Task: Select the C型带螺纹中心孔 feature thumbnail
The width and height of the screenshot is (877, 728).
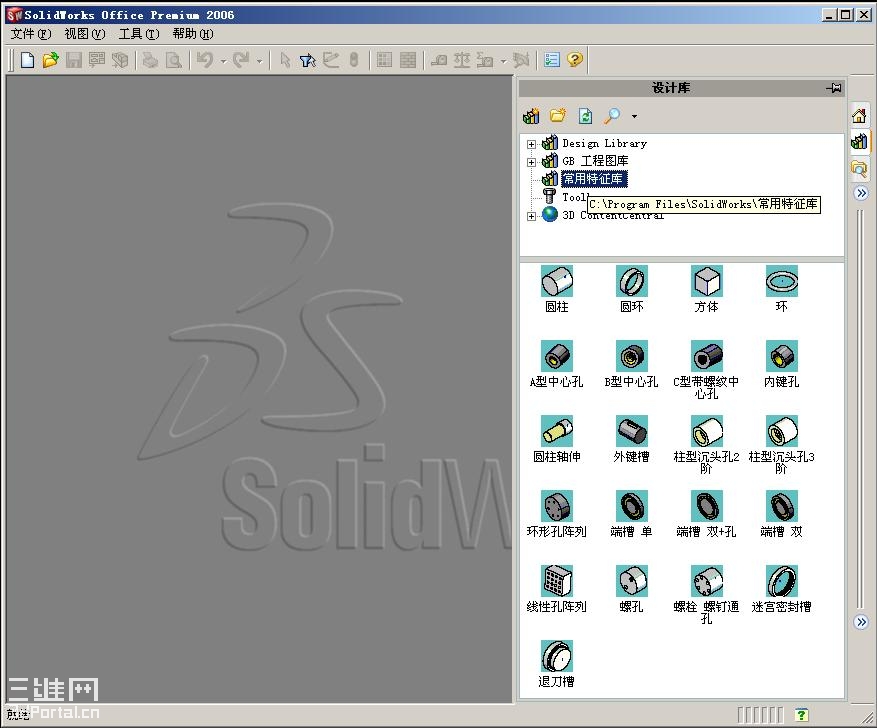Action: coord(706,356)
